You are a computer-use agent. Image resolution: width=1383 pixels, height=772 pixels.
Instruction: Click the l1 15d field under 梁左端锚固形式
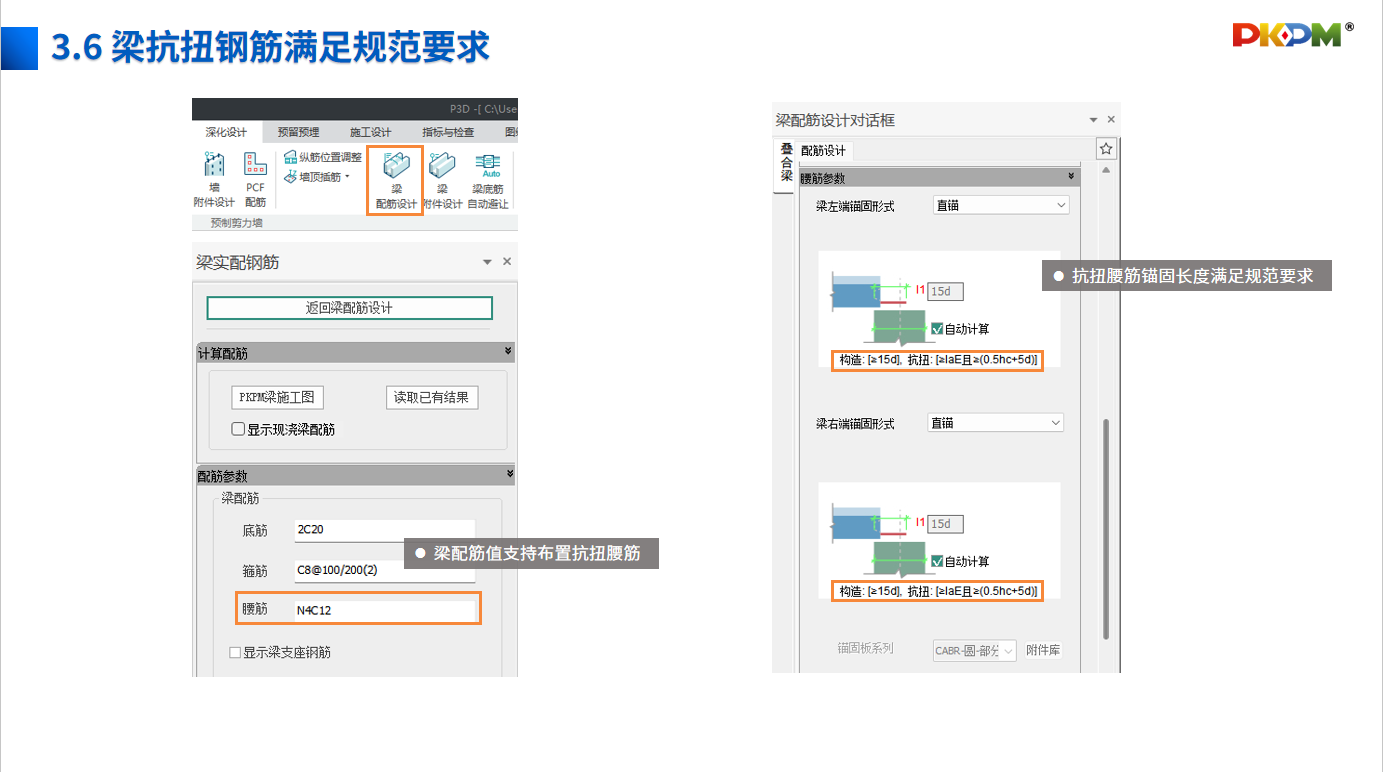(945, 291)
